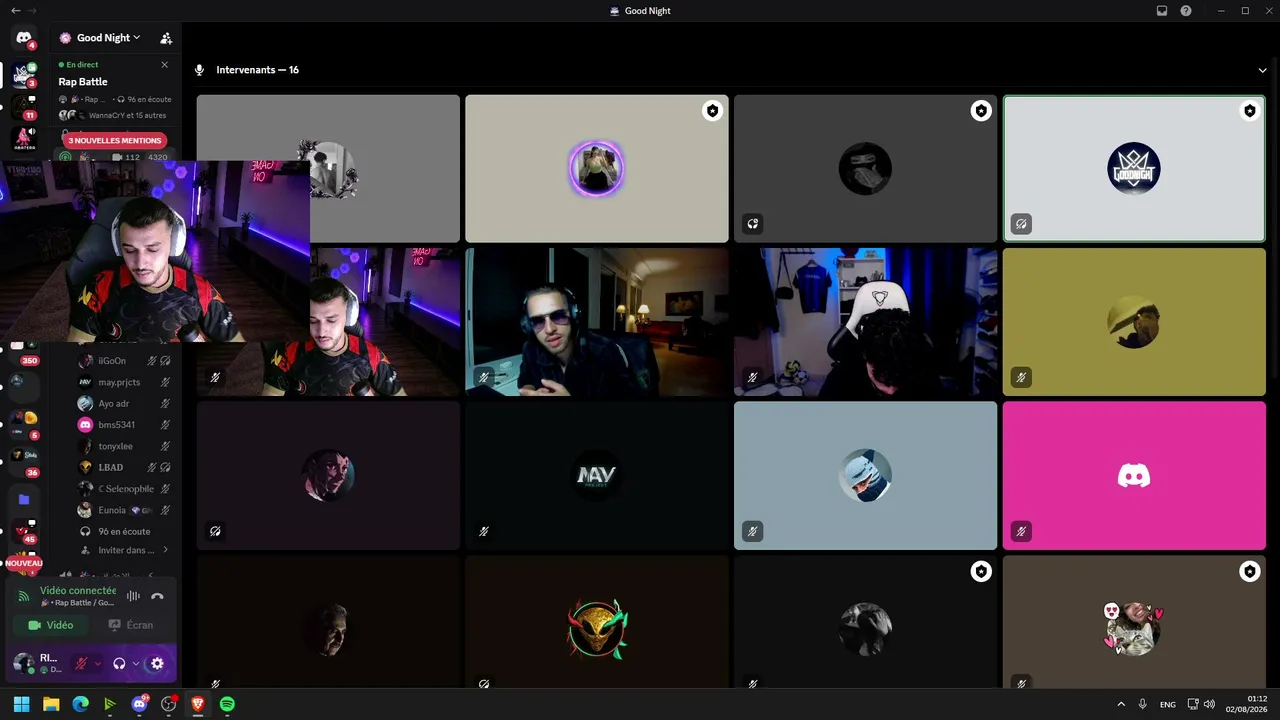Select the Good Night server icon in sidebar
The height and width of the screenshot is (720, 1280).
pos(23,74)
